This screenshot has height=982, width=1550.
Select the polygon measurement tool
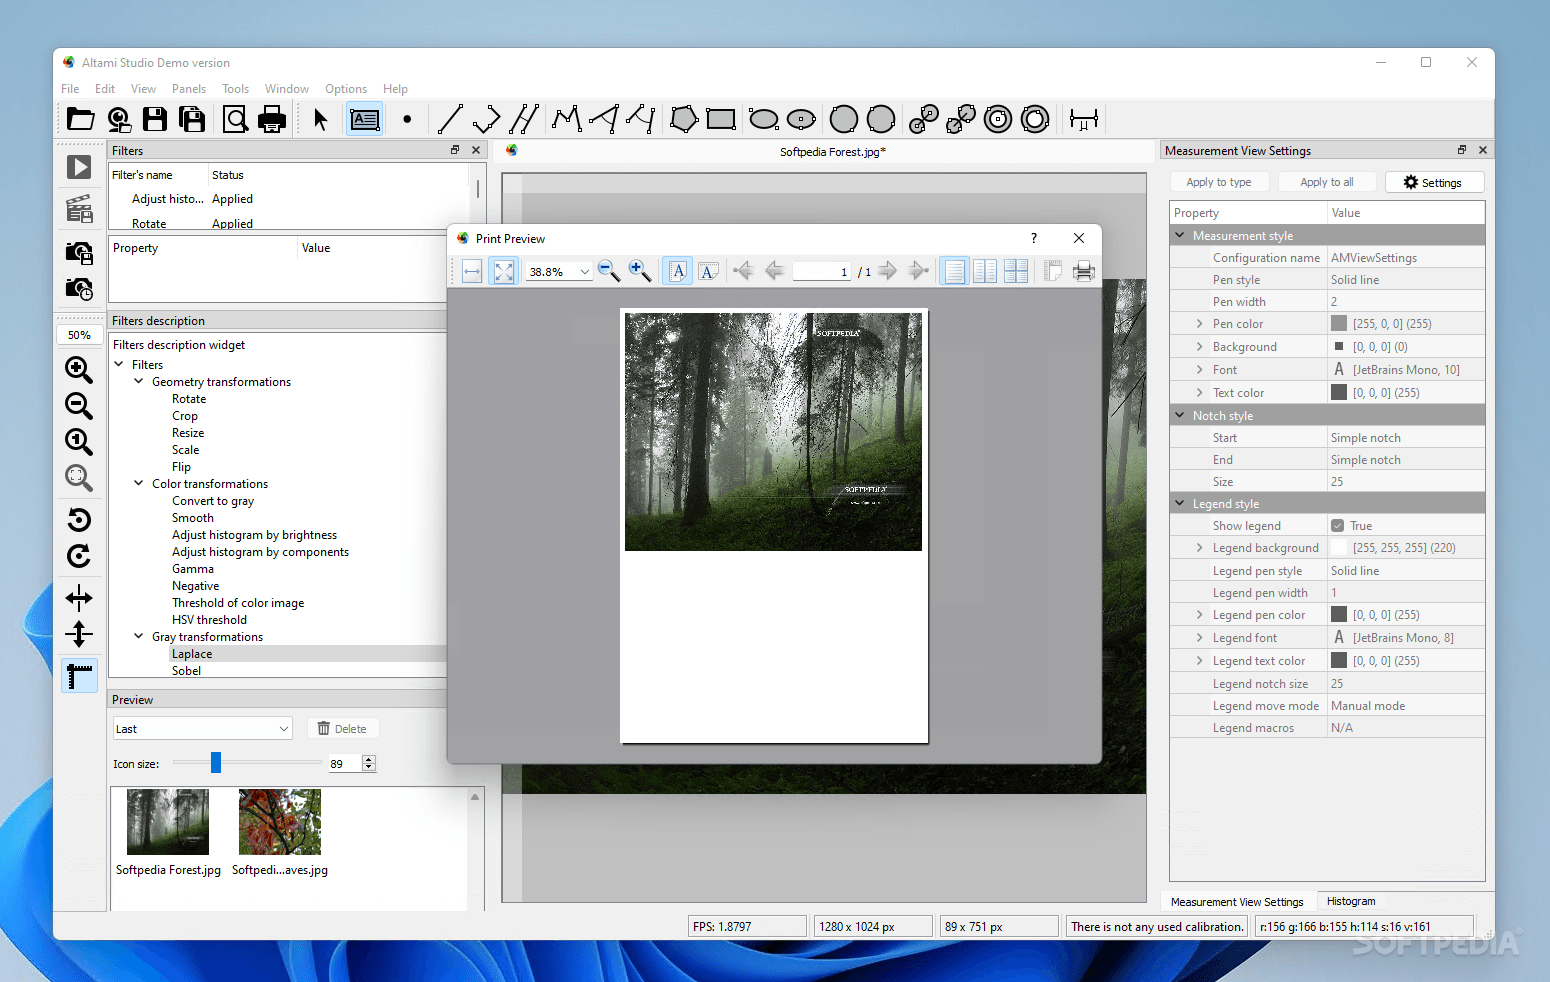(x=684, y=120)
